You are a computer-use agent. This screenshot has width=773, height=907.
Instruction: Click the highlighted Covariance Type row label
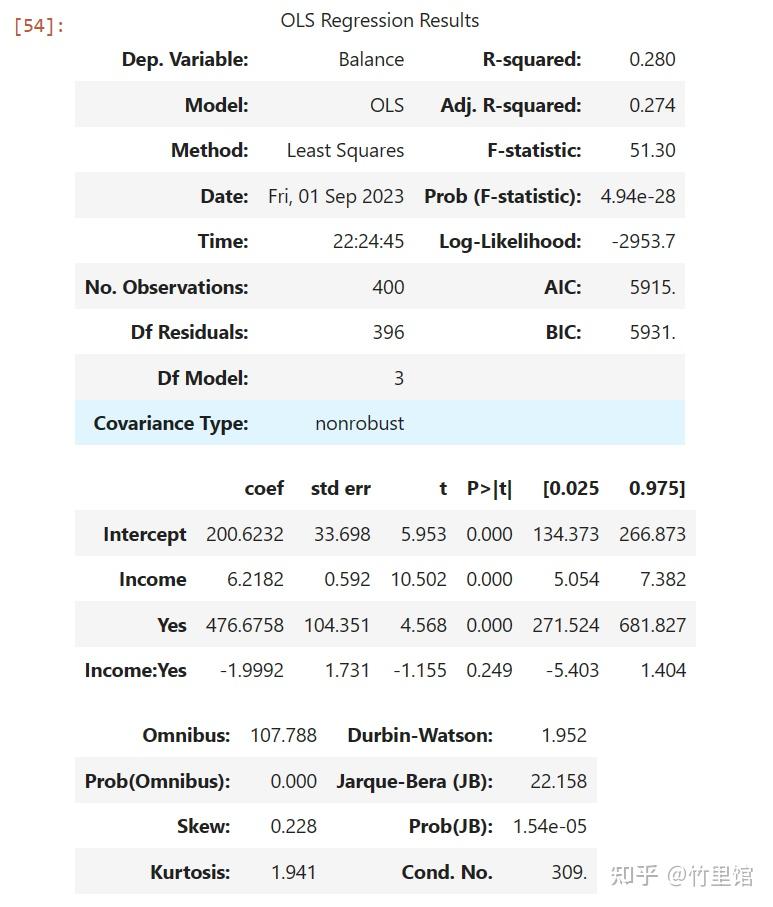click(x=171, y=423)
